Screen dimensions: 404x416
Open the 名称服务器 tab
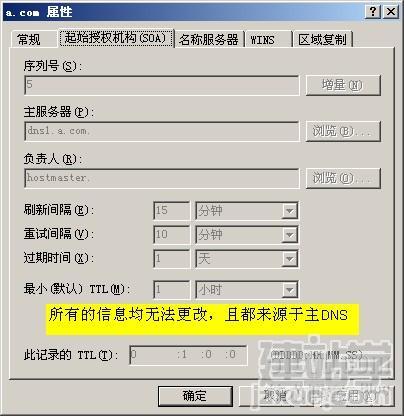209,39
